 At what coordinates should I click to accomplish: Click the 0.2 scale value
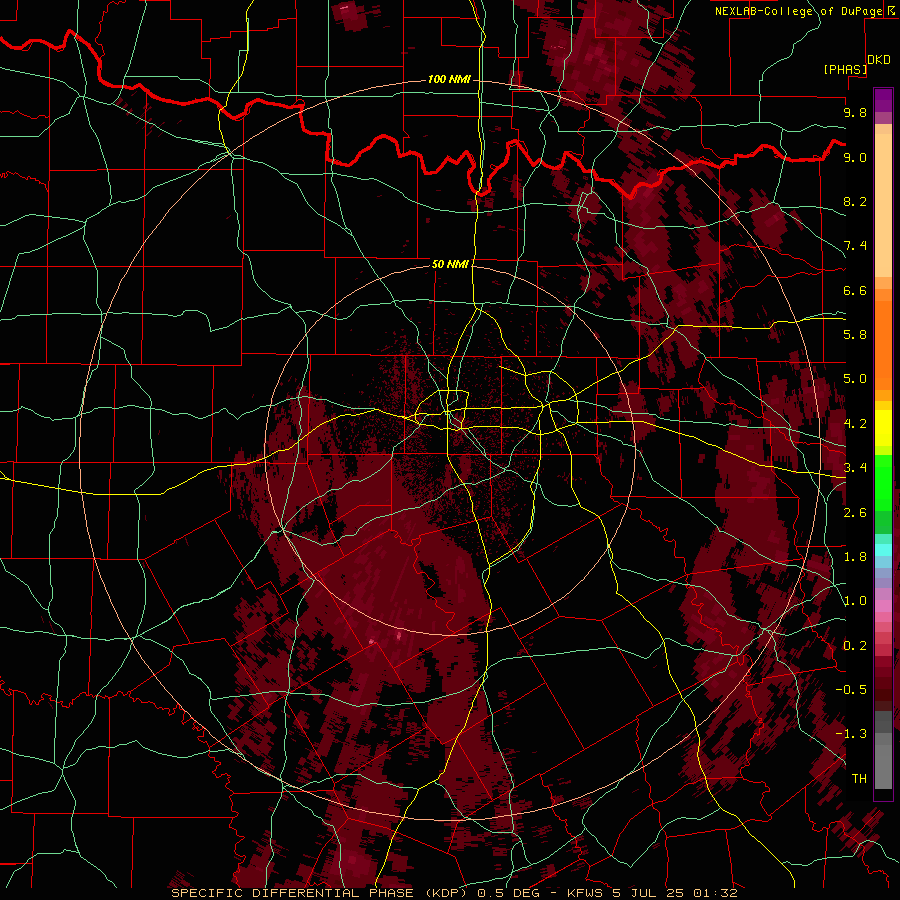[x=855, y=646]
